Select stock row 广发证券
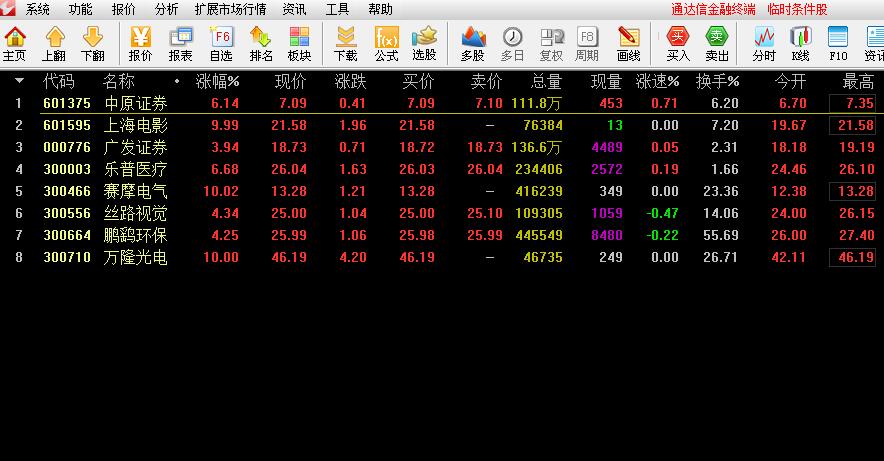 coord(442,147)
